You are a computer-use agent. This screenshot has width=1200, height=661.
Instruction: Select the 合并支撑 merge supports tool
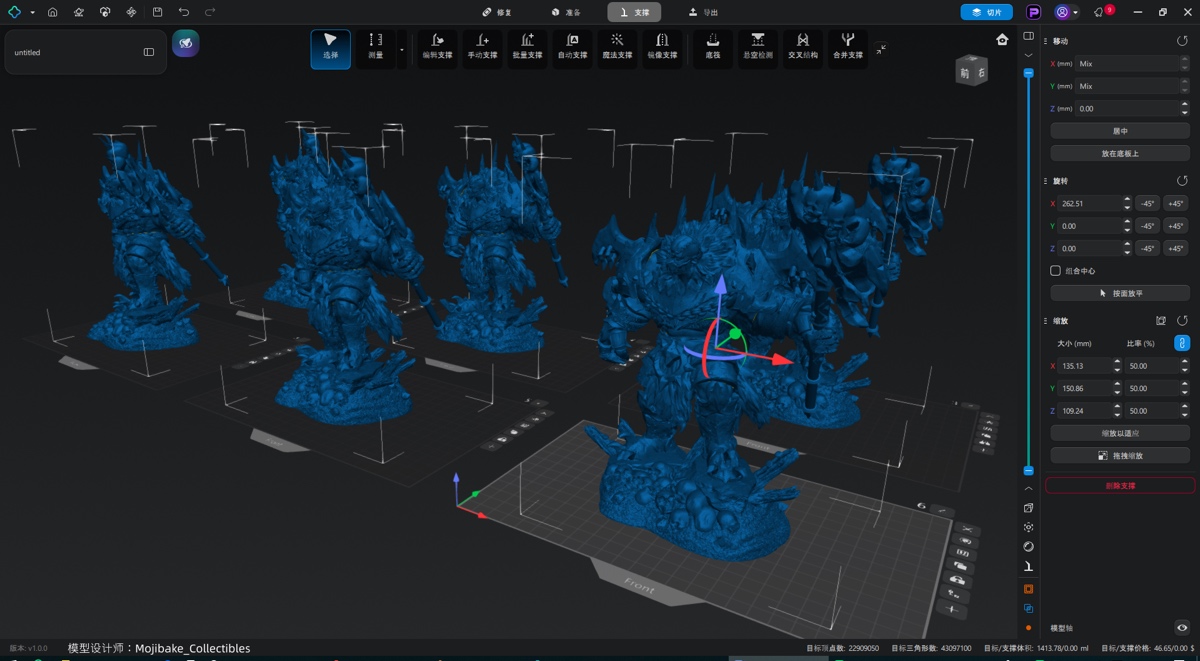coord(848,46)
